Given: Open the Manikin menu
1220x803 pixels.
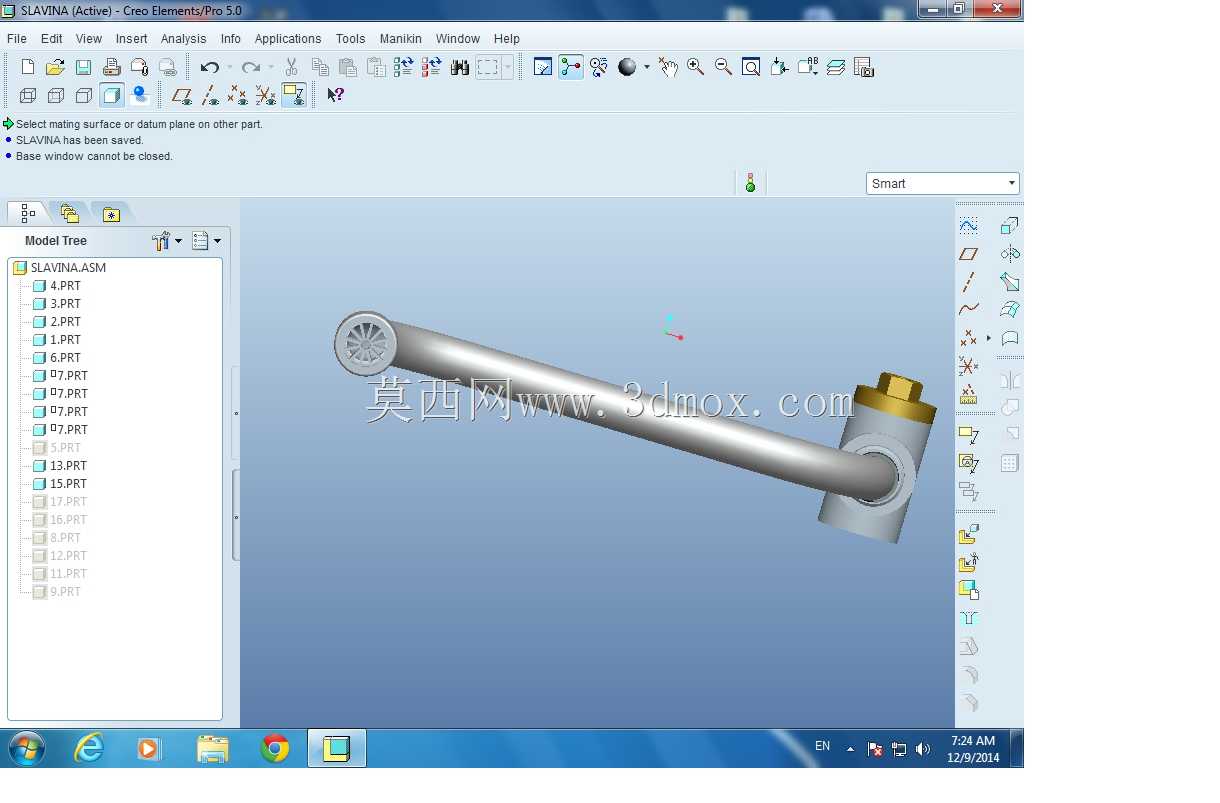Looking at the screenshot, I should coord(401,38).
